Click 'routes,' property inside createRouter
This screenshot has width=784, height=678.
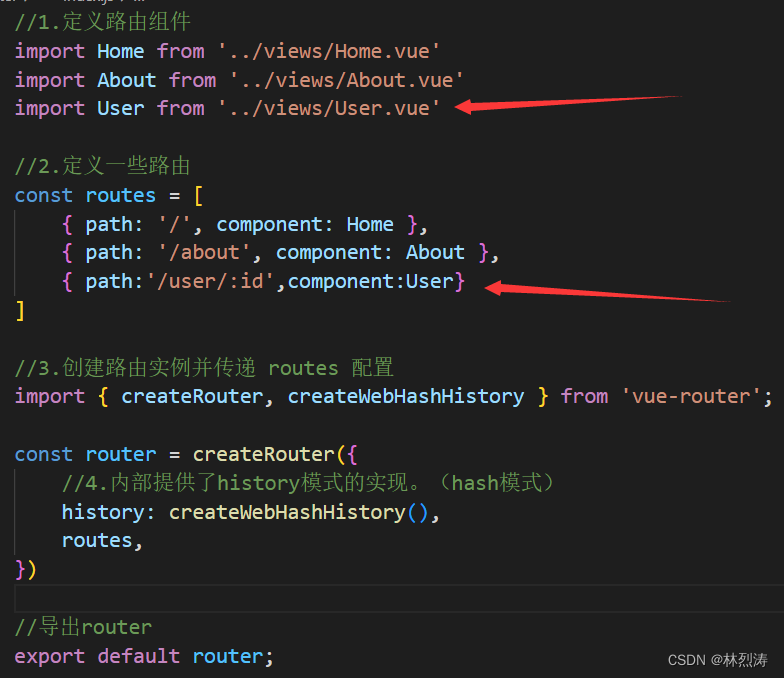pos(102,541)
